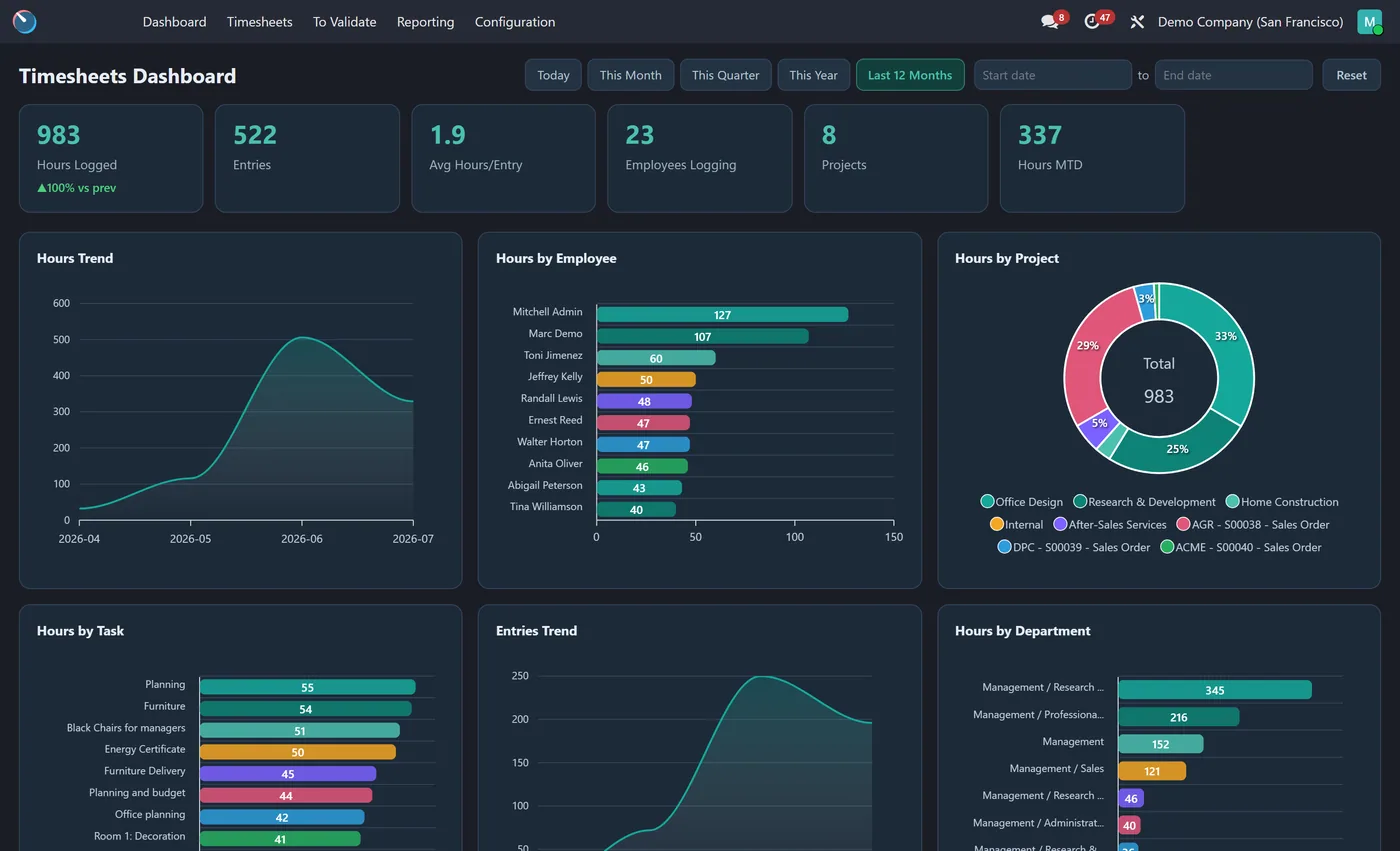Open the activities clock icon

(x=1092, y=22)
